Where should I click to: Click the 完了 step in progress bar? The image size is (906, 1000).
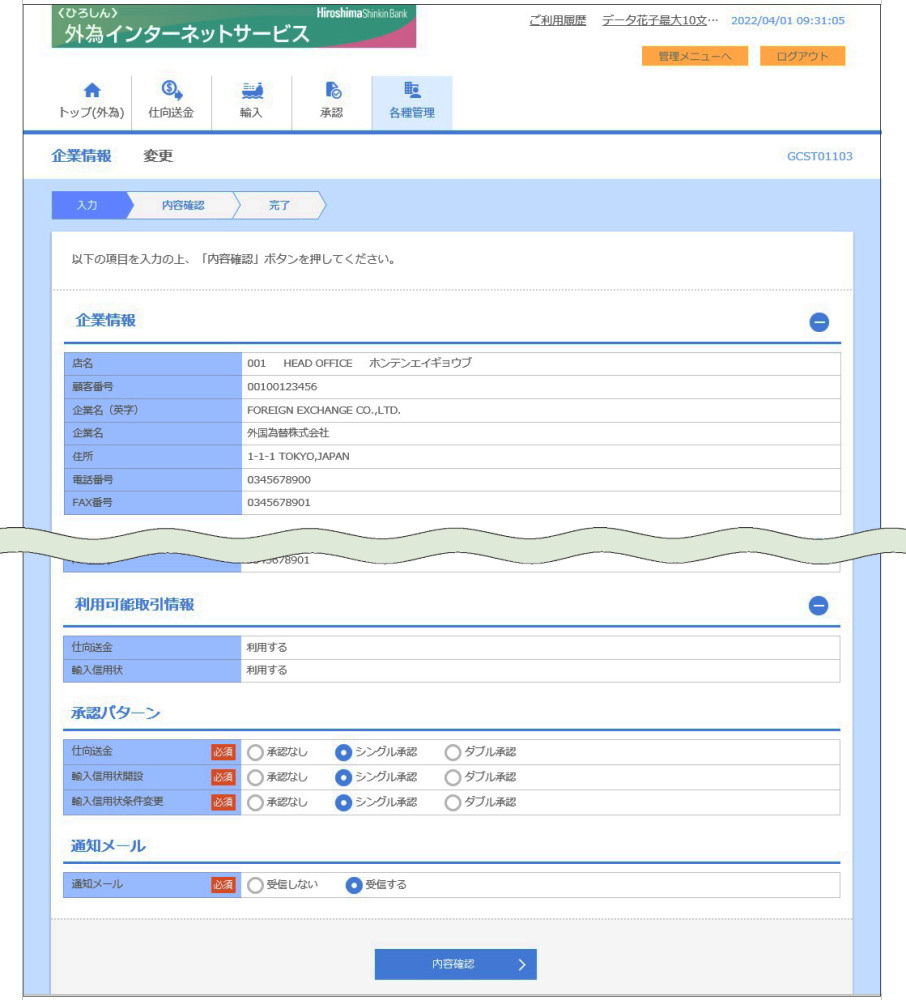tap(279, 205)
